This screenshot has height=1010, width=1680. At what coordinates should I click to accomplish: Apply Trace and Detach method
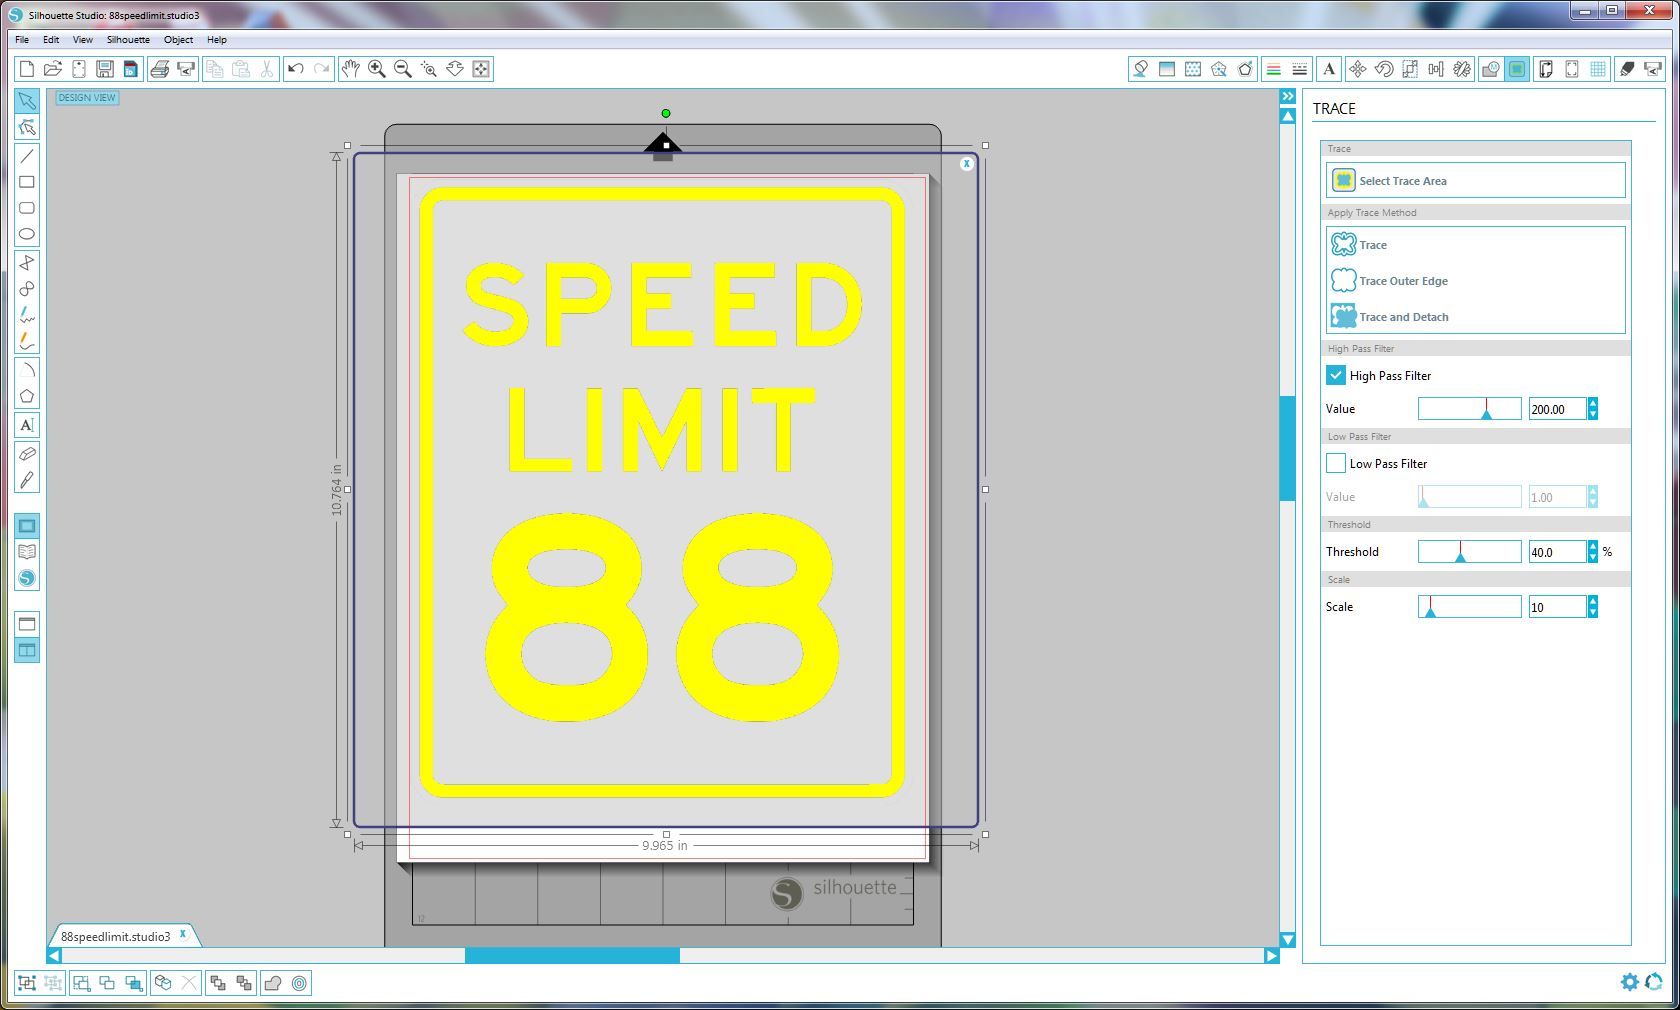point(1403,317)
